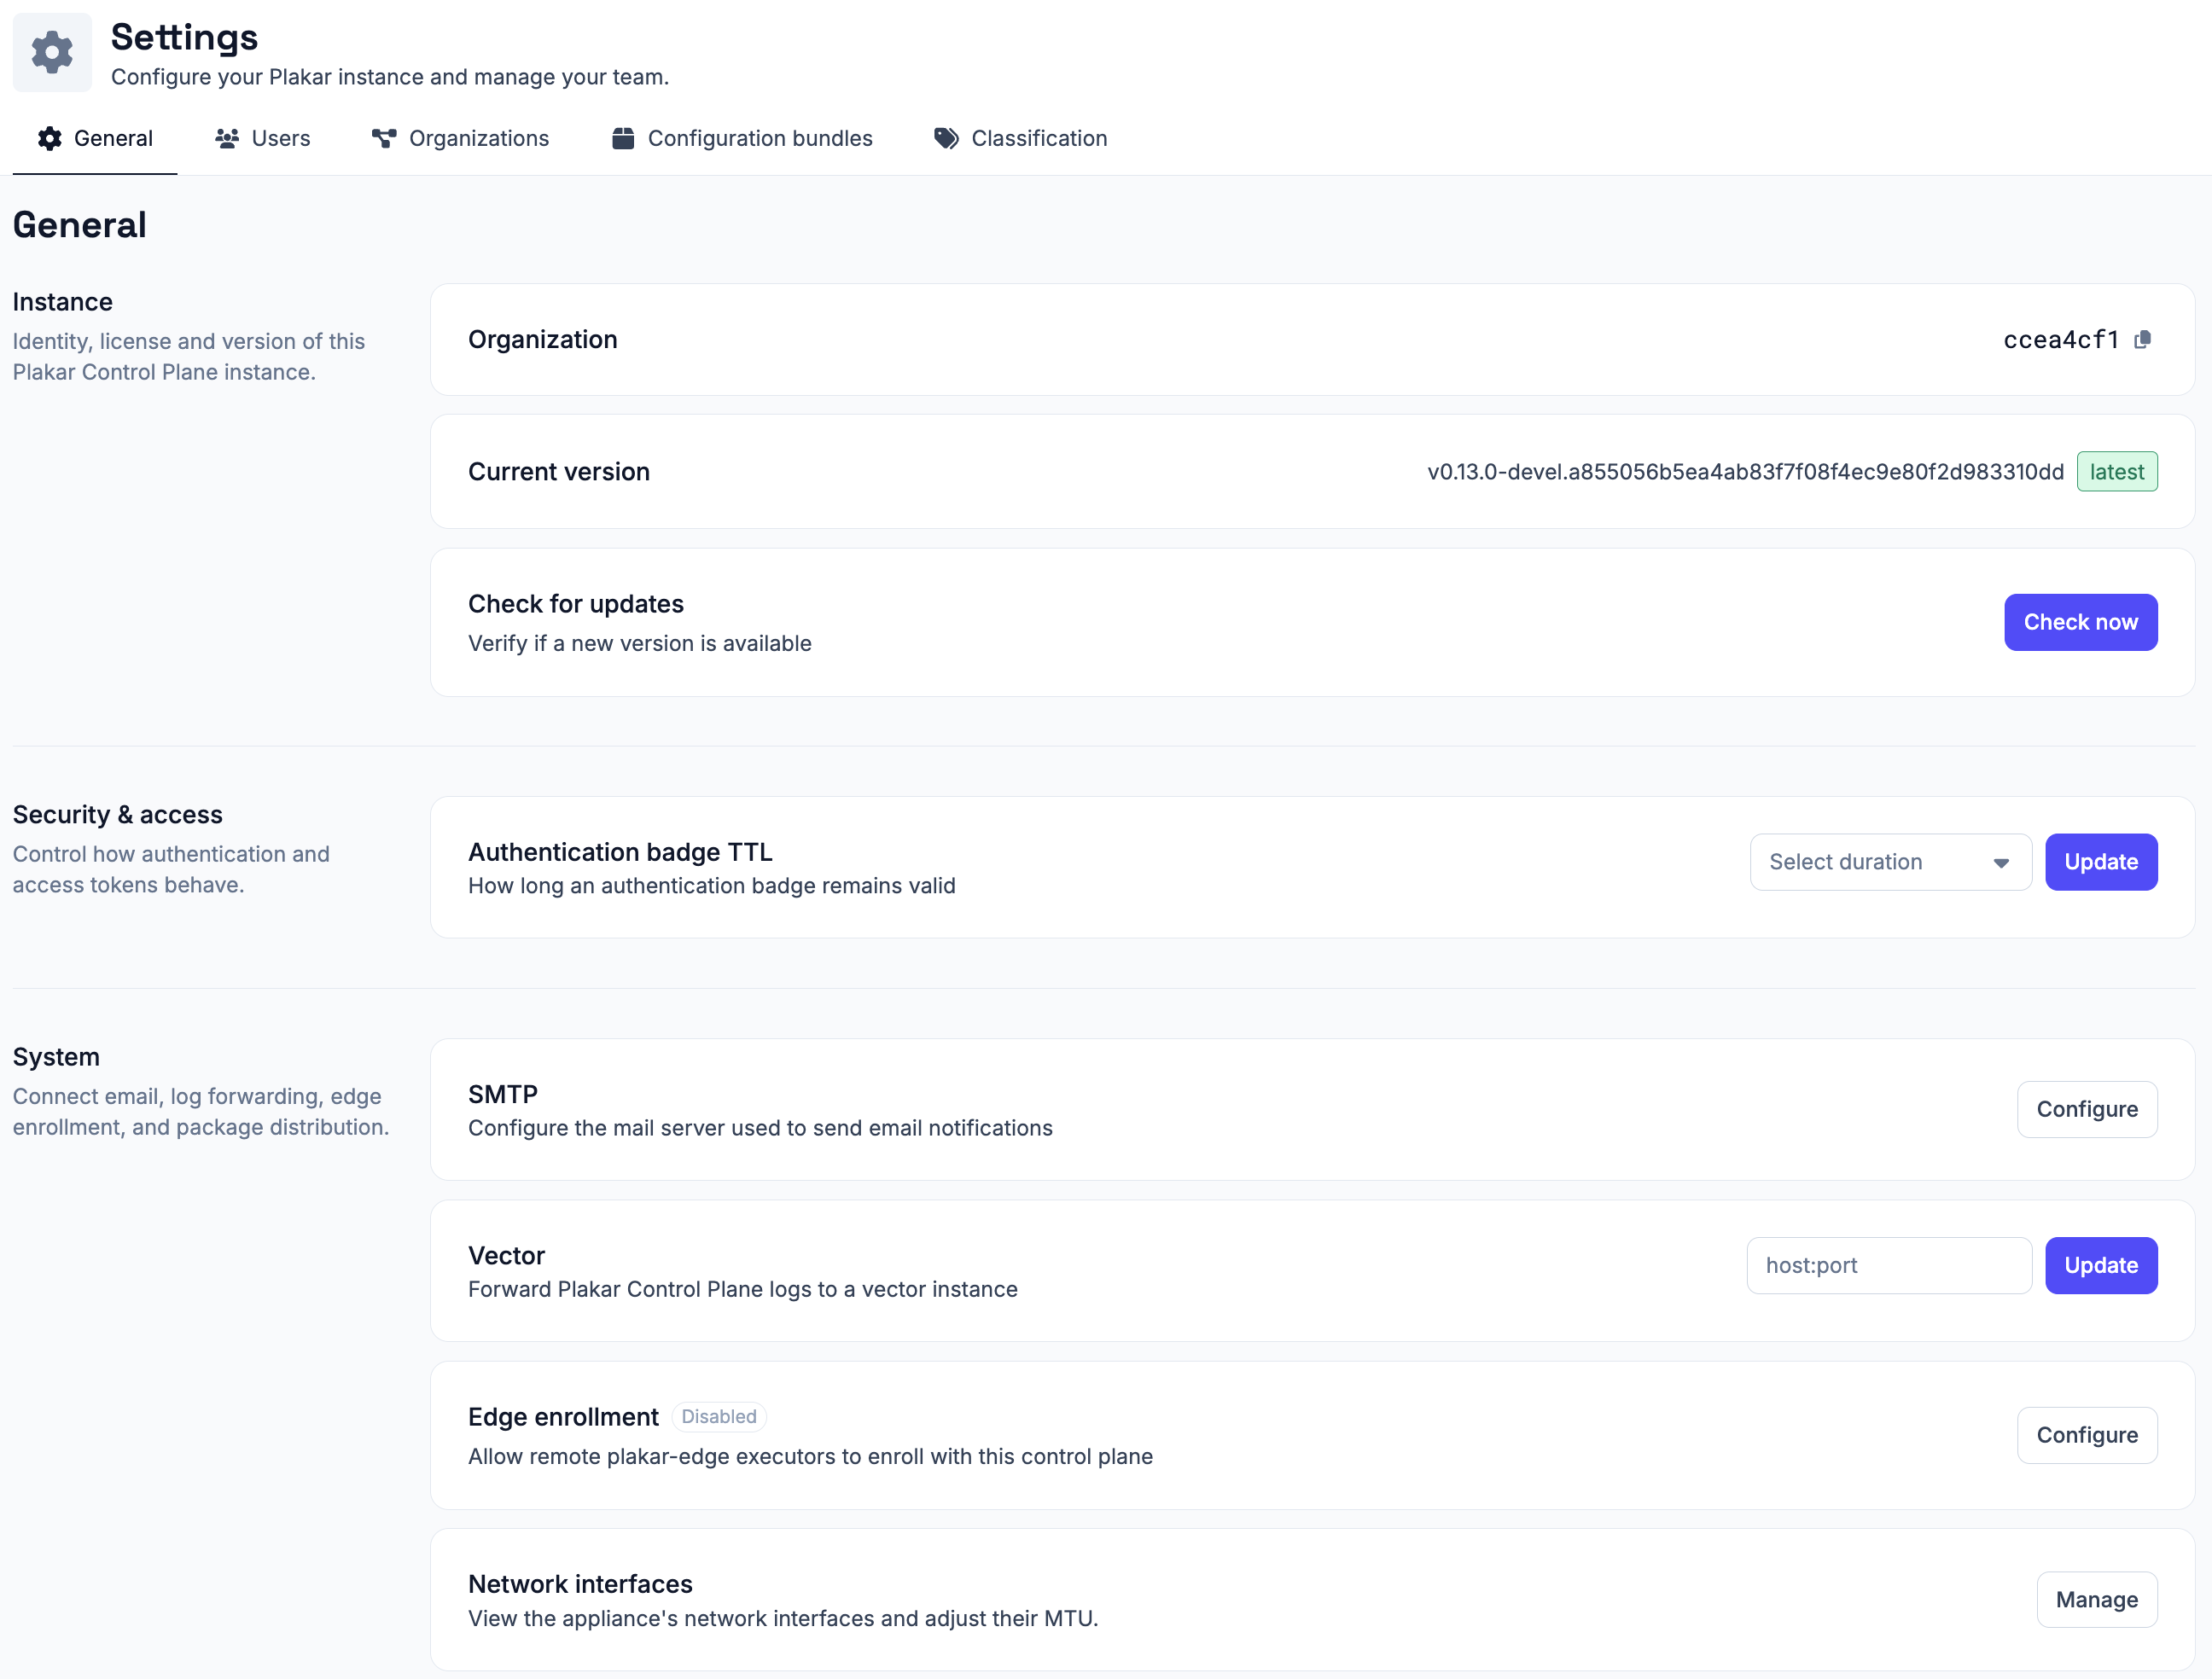Screen dimensions: 2212x1679
Task: Copy the organization ID ccea4cf1
Action: [2142, 340]
